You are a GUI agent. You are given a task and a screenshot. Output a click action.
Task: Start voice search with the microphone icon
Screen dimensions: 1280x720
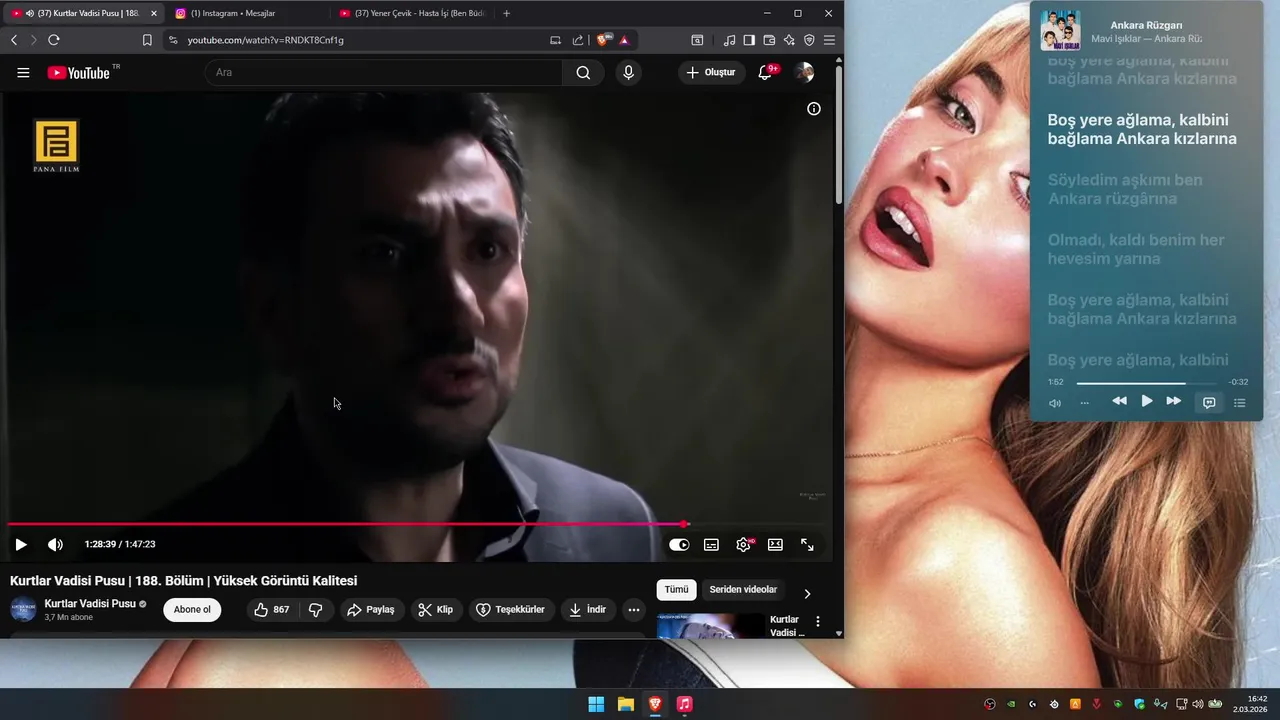click(628, 72)
